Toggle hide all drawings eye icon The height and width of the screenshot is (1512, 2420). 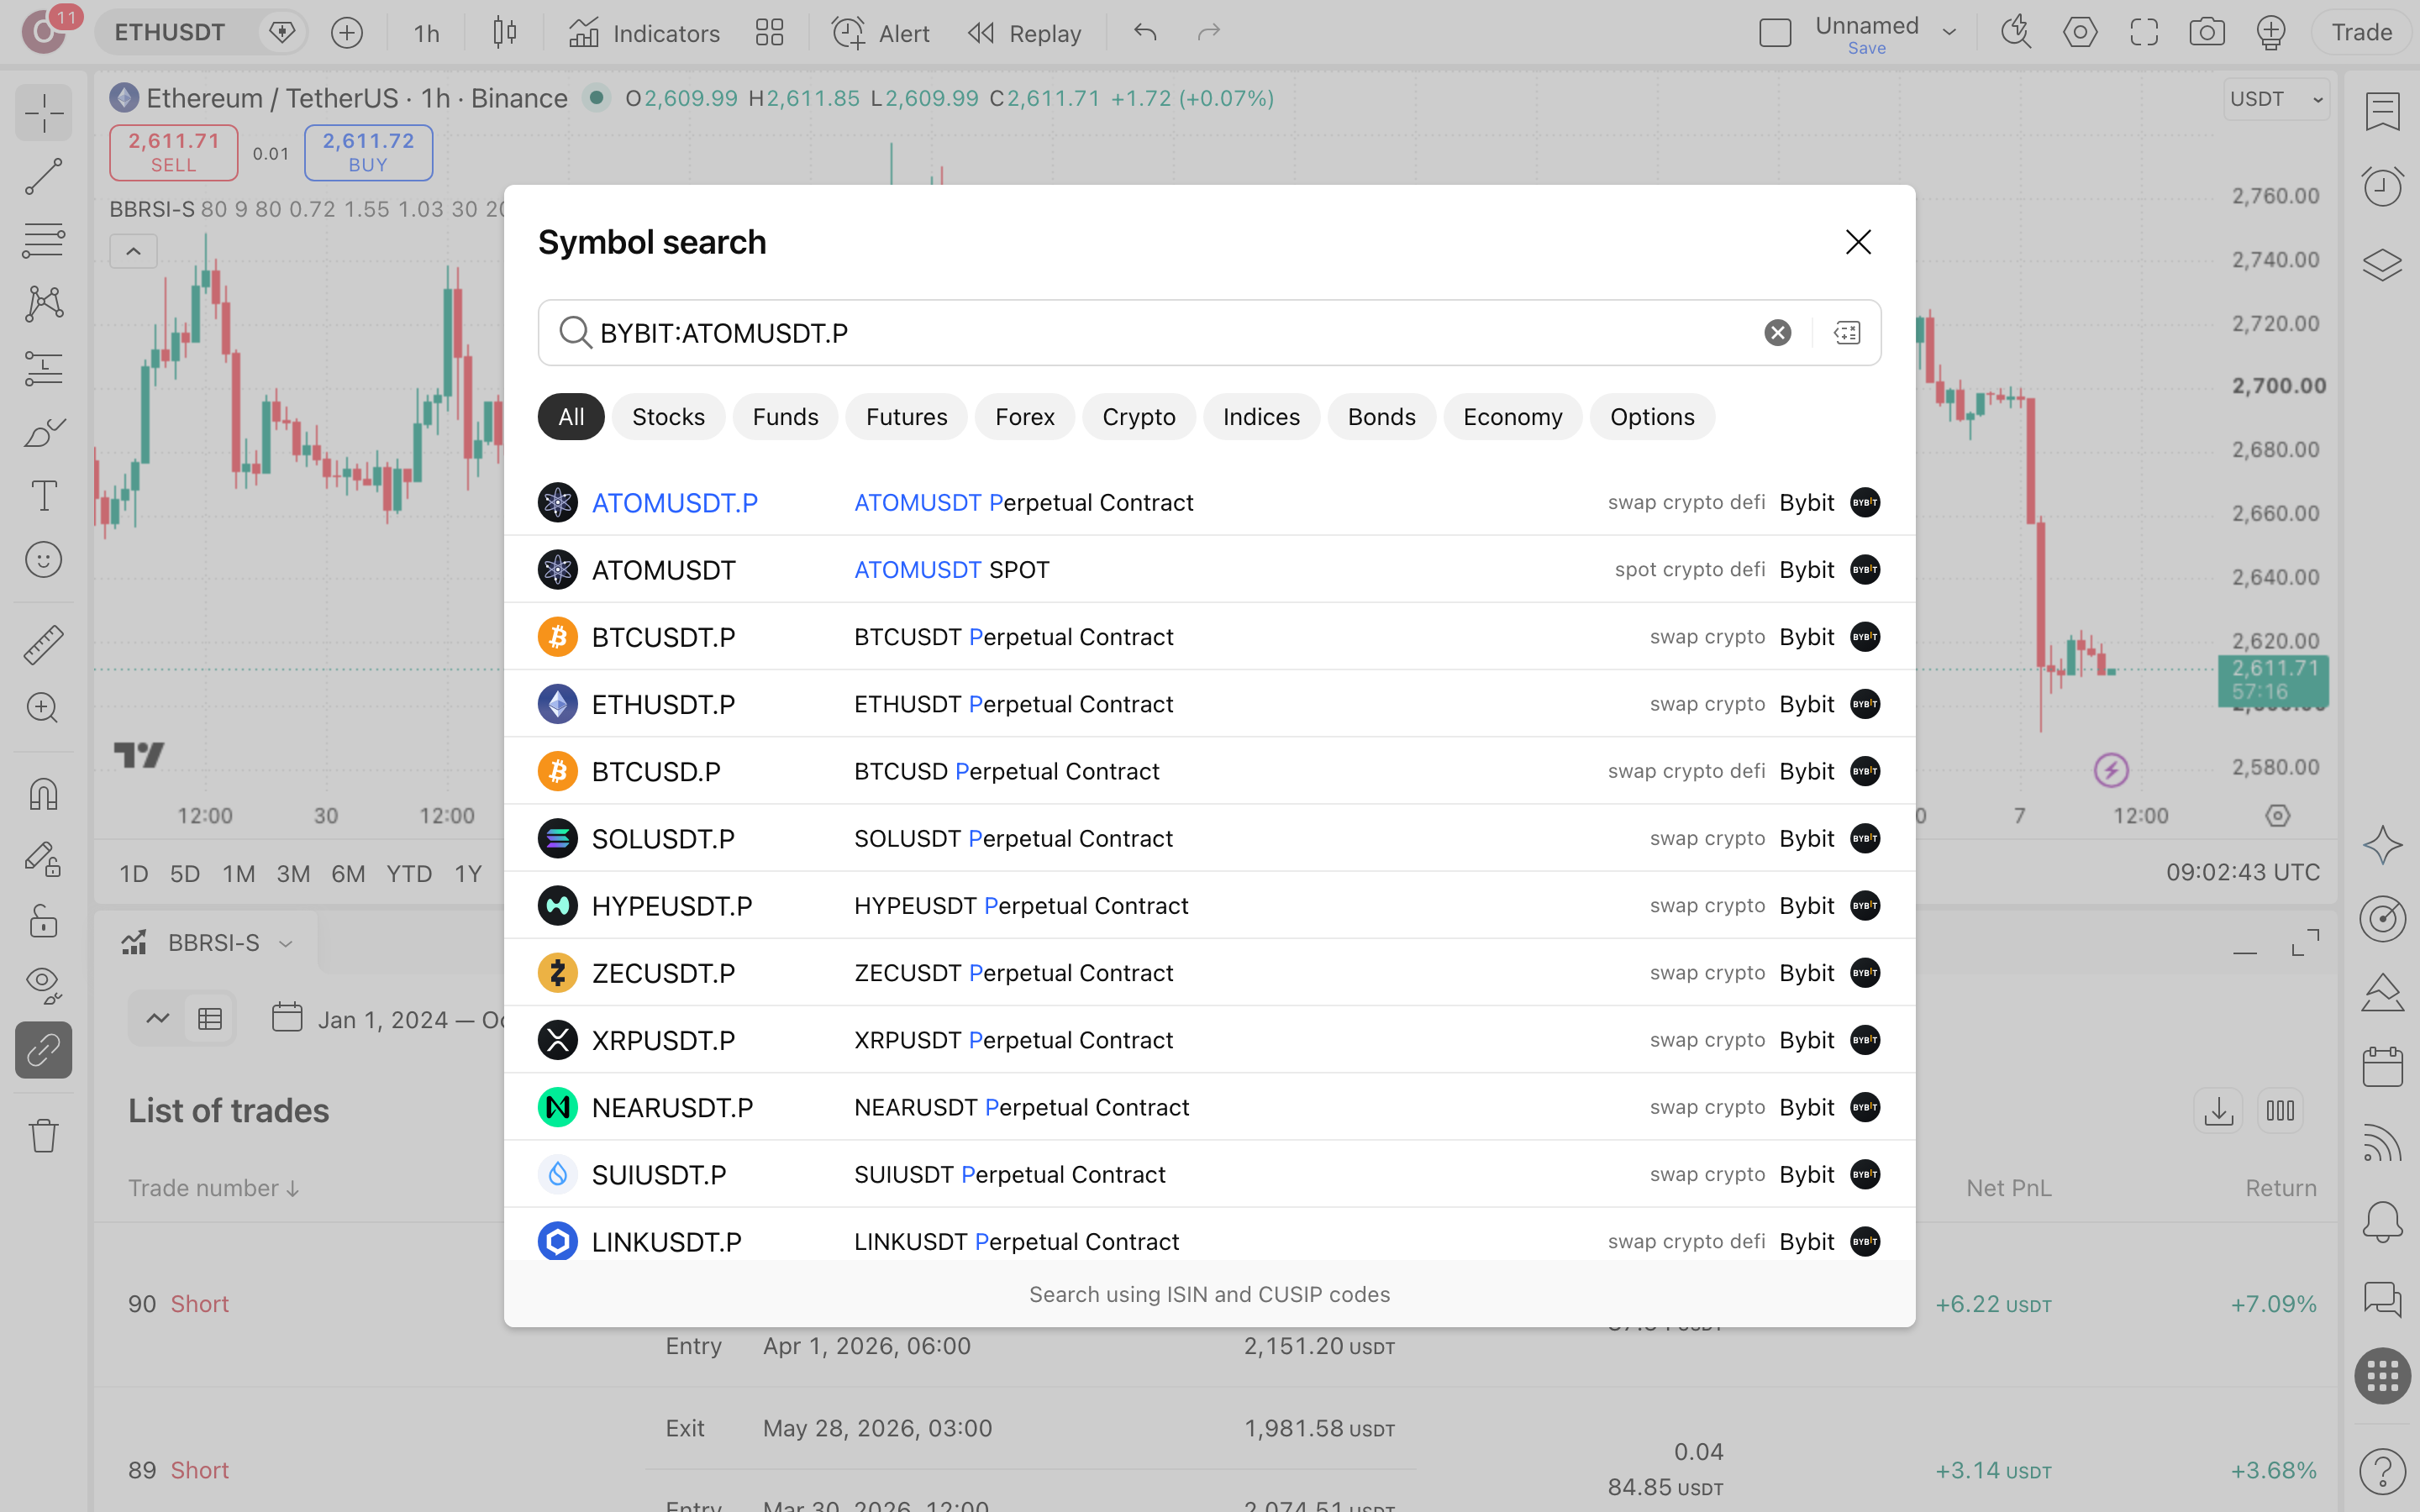[44, 985]
